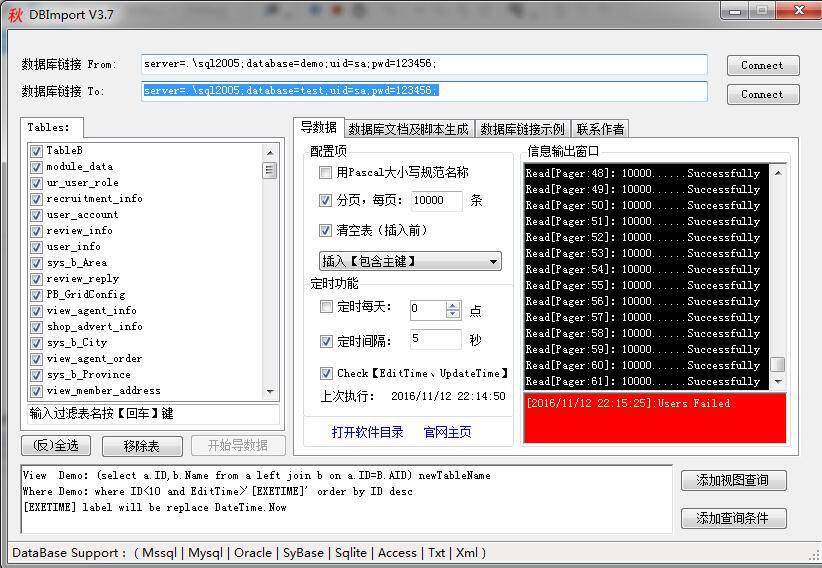Click Connect for the To database
Viewport: 822px width, 568px height.
click(763, 94)
